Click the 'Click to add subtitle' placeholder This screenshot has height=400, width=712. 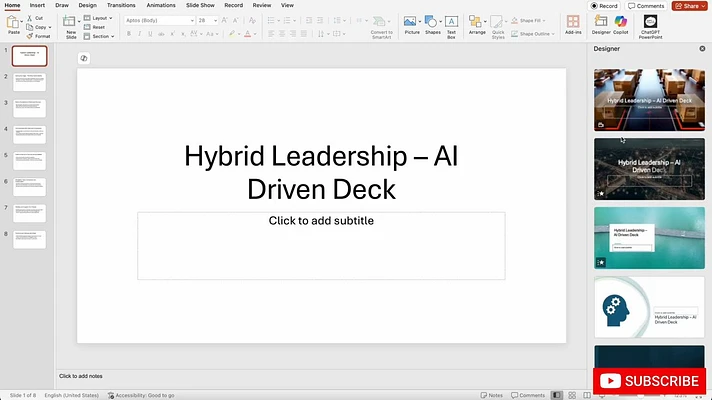pyautogui.click(x=321, y=246)
